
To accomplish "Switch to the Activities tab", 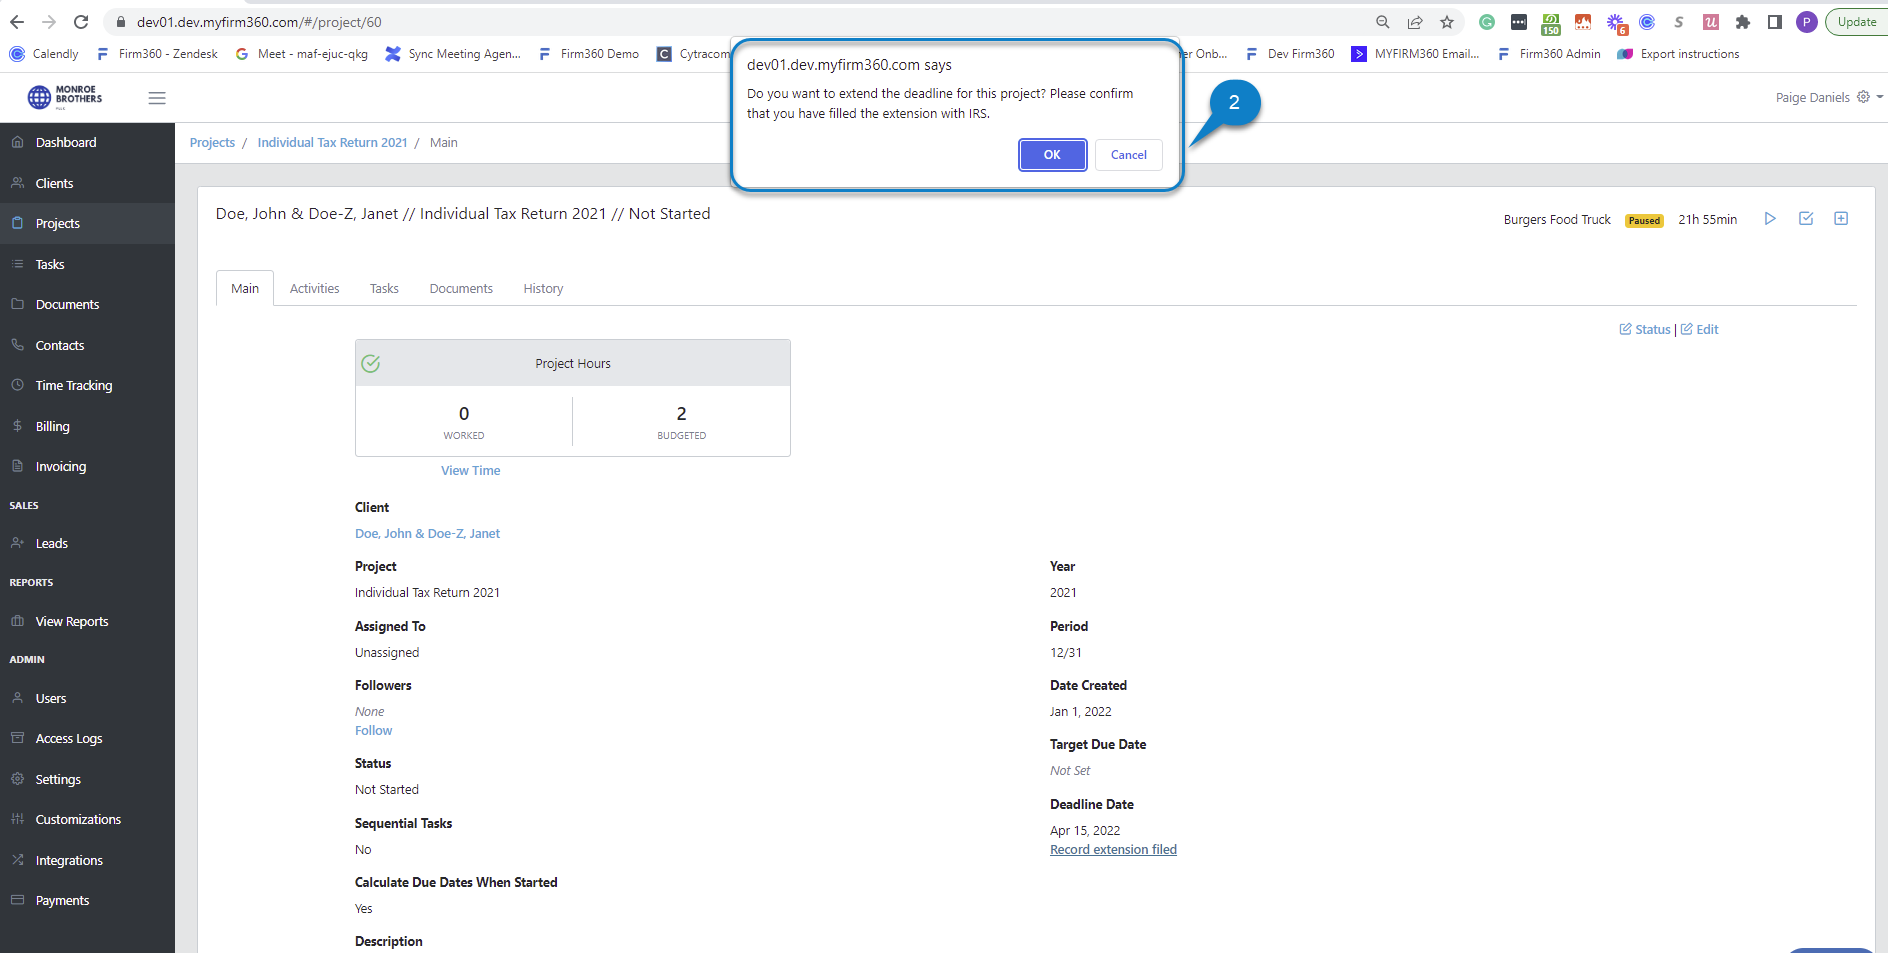I will (x=314, y=289).
